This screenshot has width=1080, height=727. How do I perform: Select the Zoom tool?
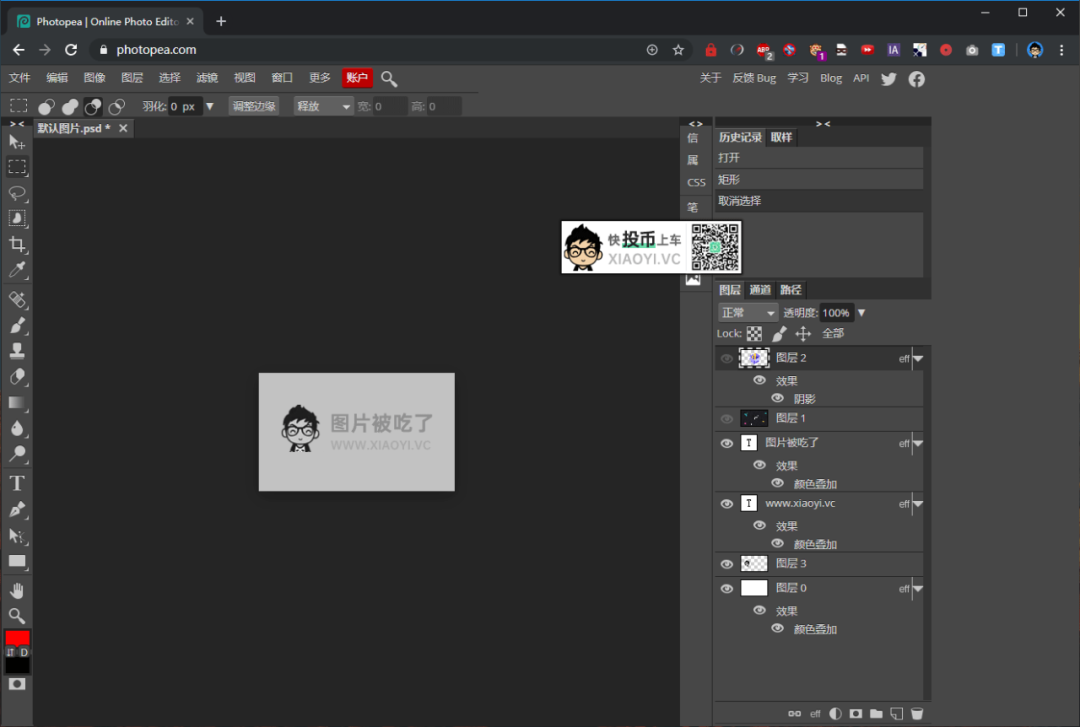click(16, 614)
